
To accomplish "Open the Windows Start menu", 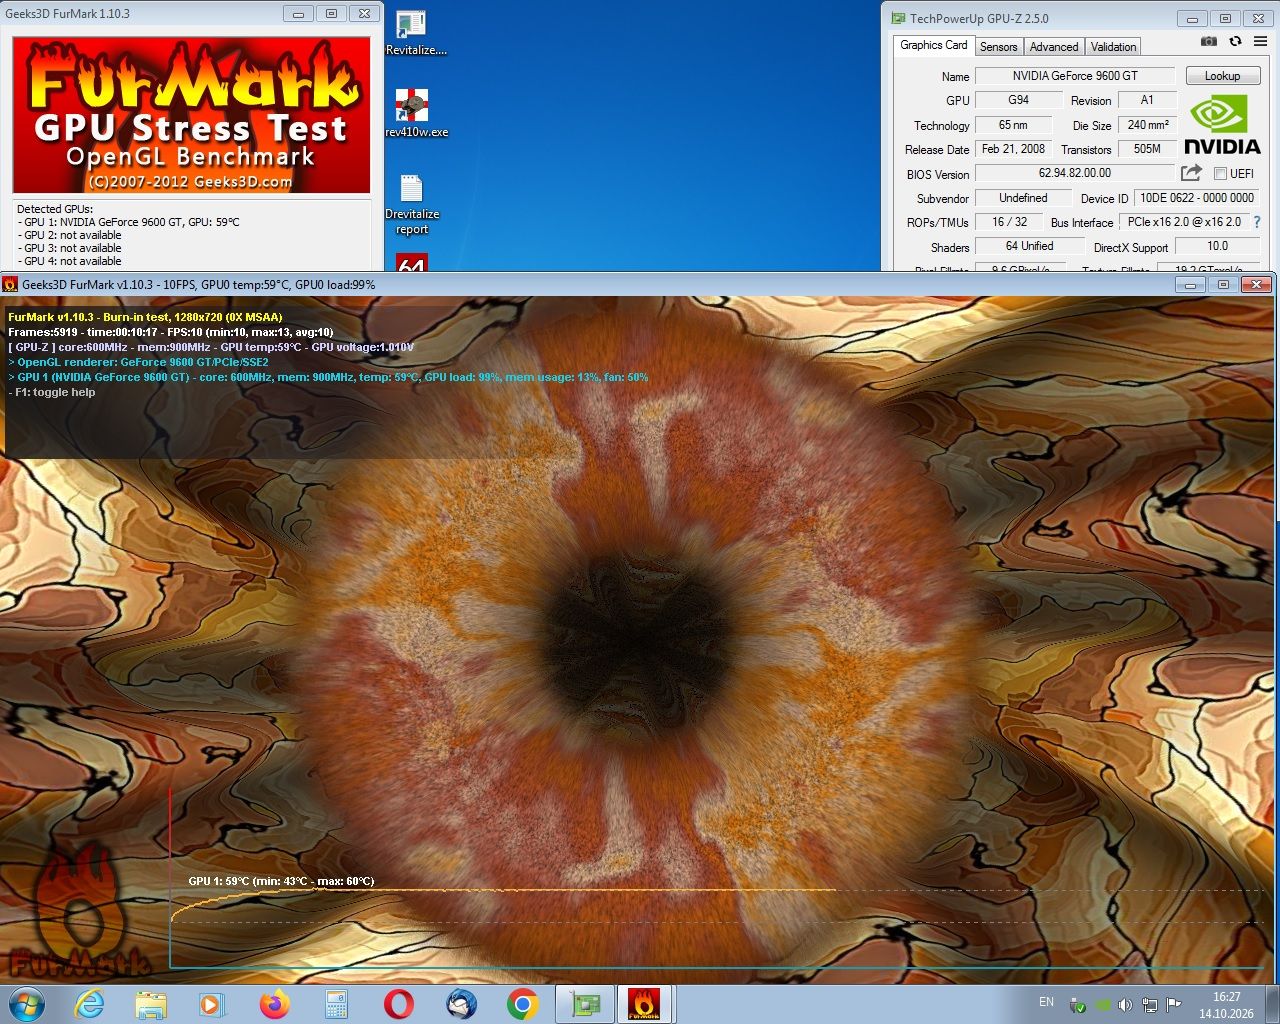I will click(x=26, y=1003).
